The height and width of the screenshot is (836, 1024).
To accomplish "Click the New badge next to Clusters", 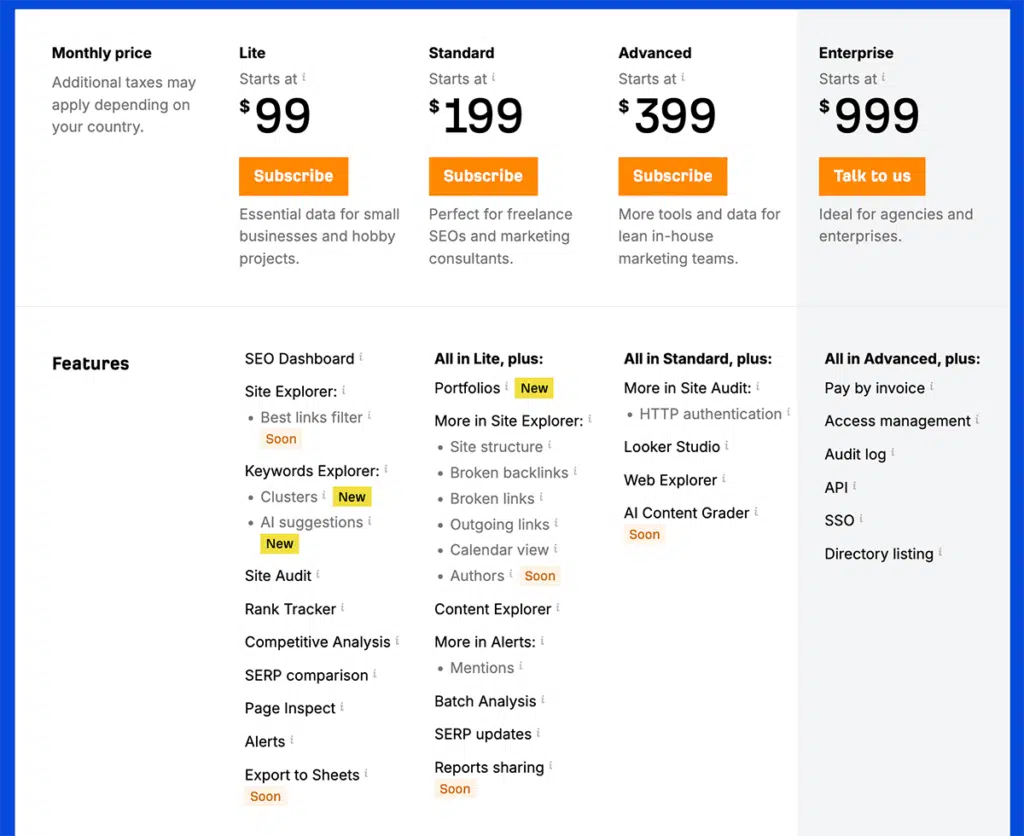I will 352,496.
